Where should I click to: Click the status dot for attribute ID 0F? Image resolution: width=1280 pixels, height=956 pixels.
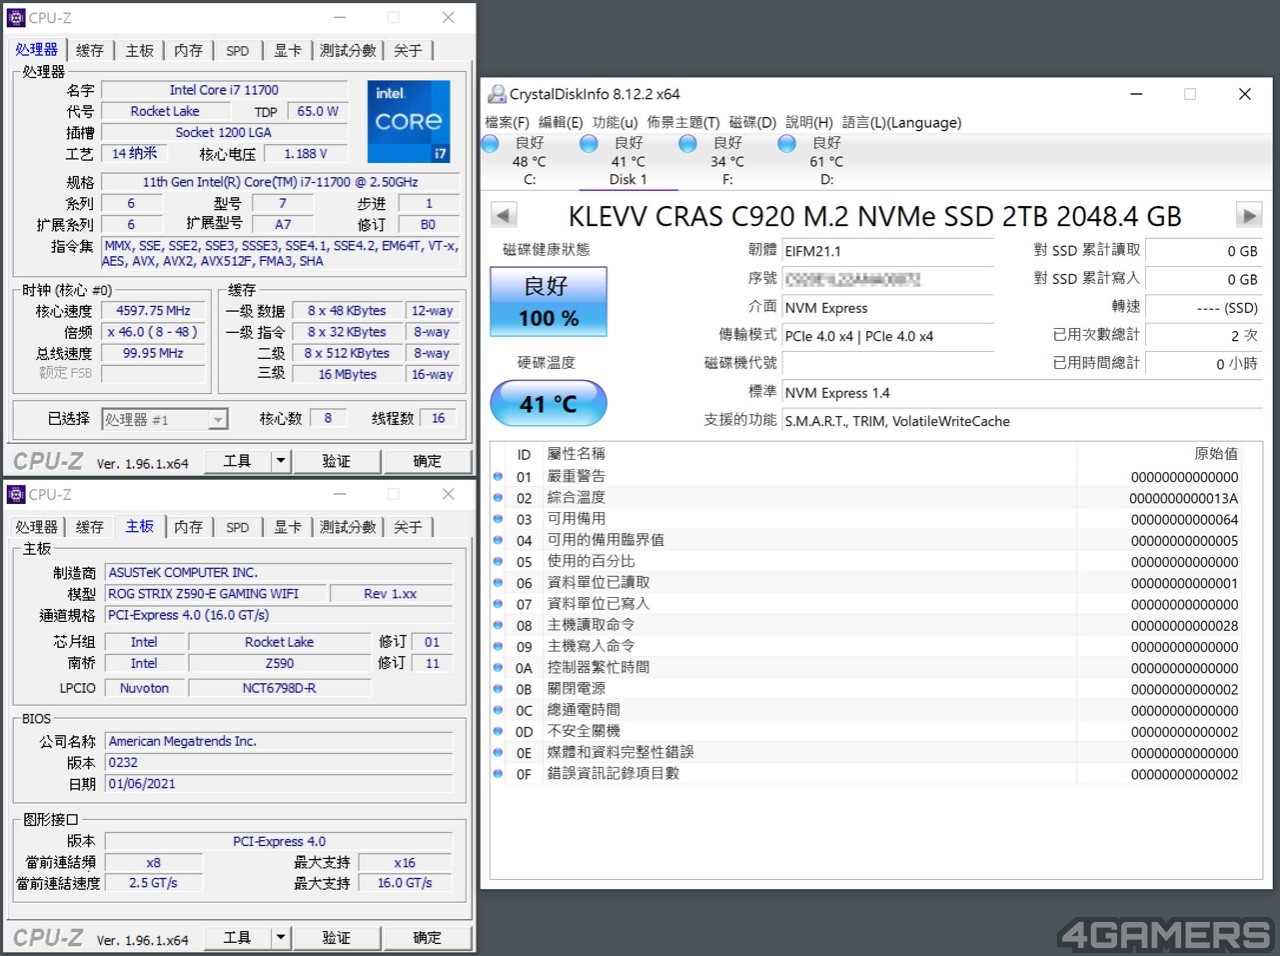point(498,773)
